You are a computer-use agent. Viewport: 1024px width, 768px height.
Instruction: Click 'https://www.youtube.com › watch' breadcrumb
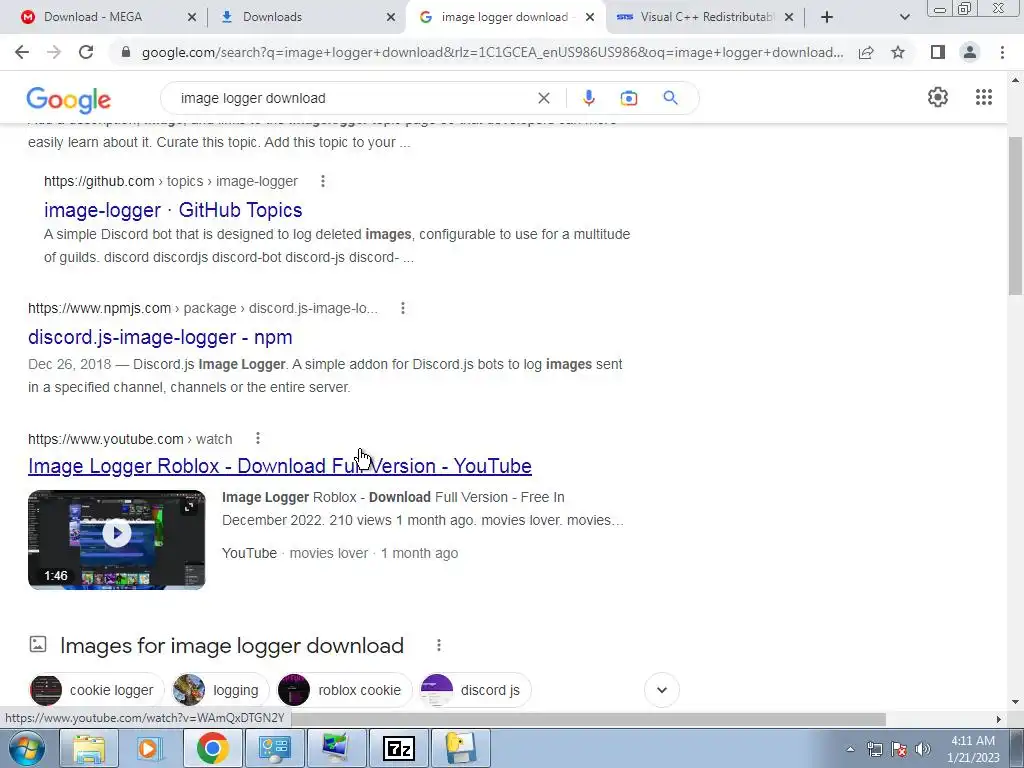[130, 439]
